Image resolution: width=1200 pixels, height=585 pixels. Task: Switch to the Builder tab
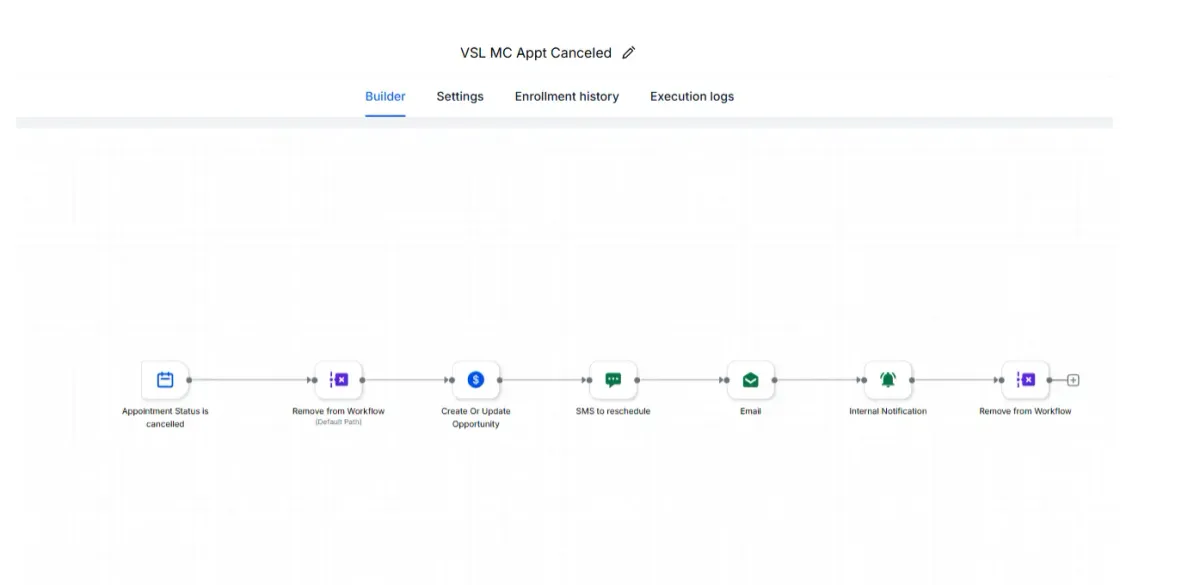click(385, 97)
